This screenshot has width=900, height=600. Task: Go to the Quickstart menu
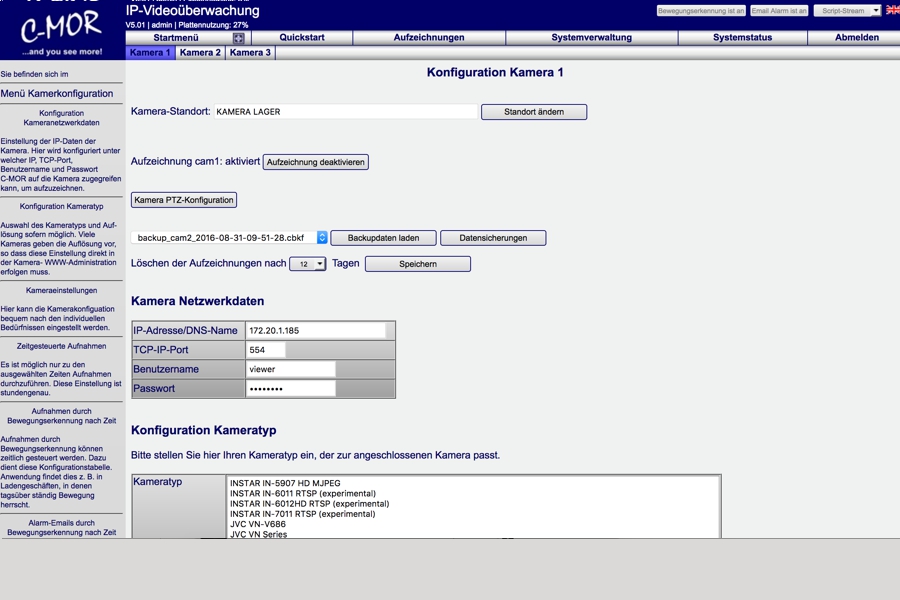(x=302, y=37)
